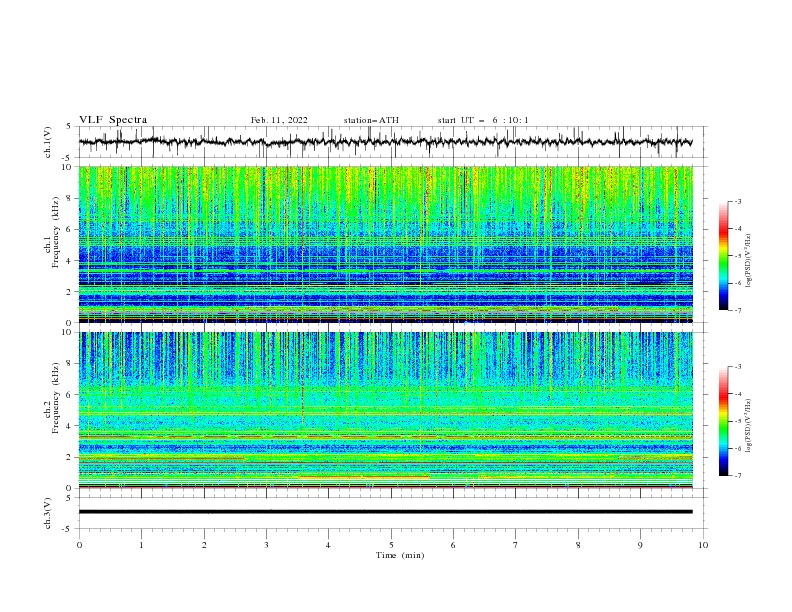Click the time axis tick label "9"

(640, 545)
